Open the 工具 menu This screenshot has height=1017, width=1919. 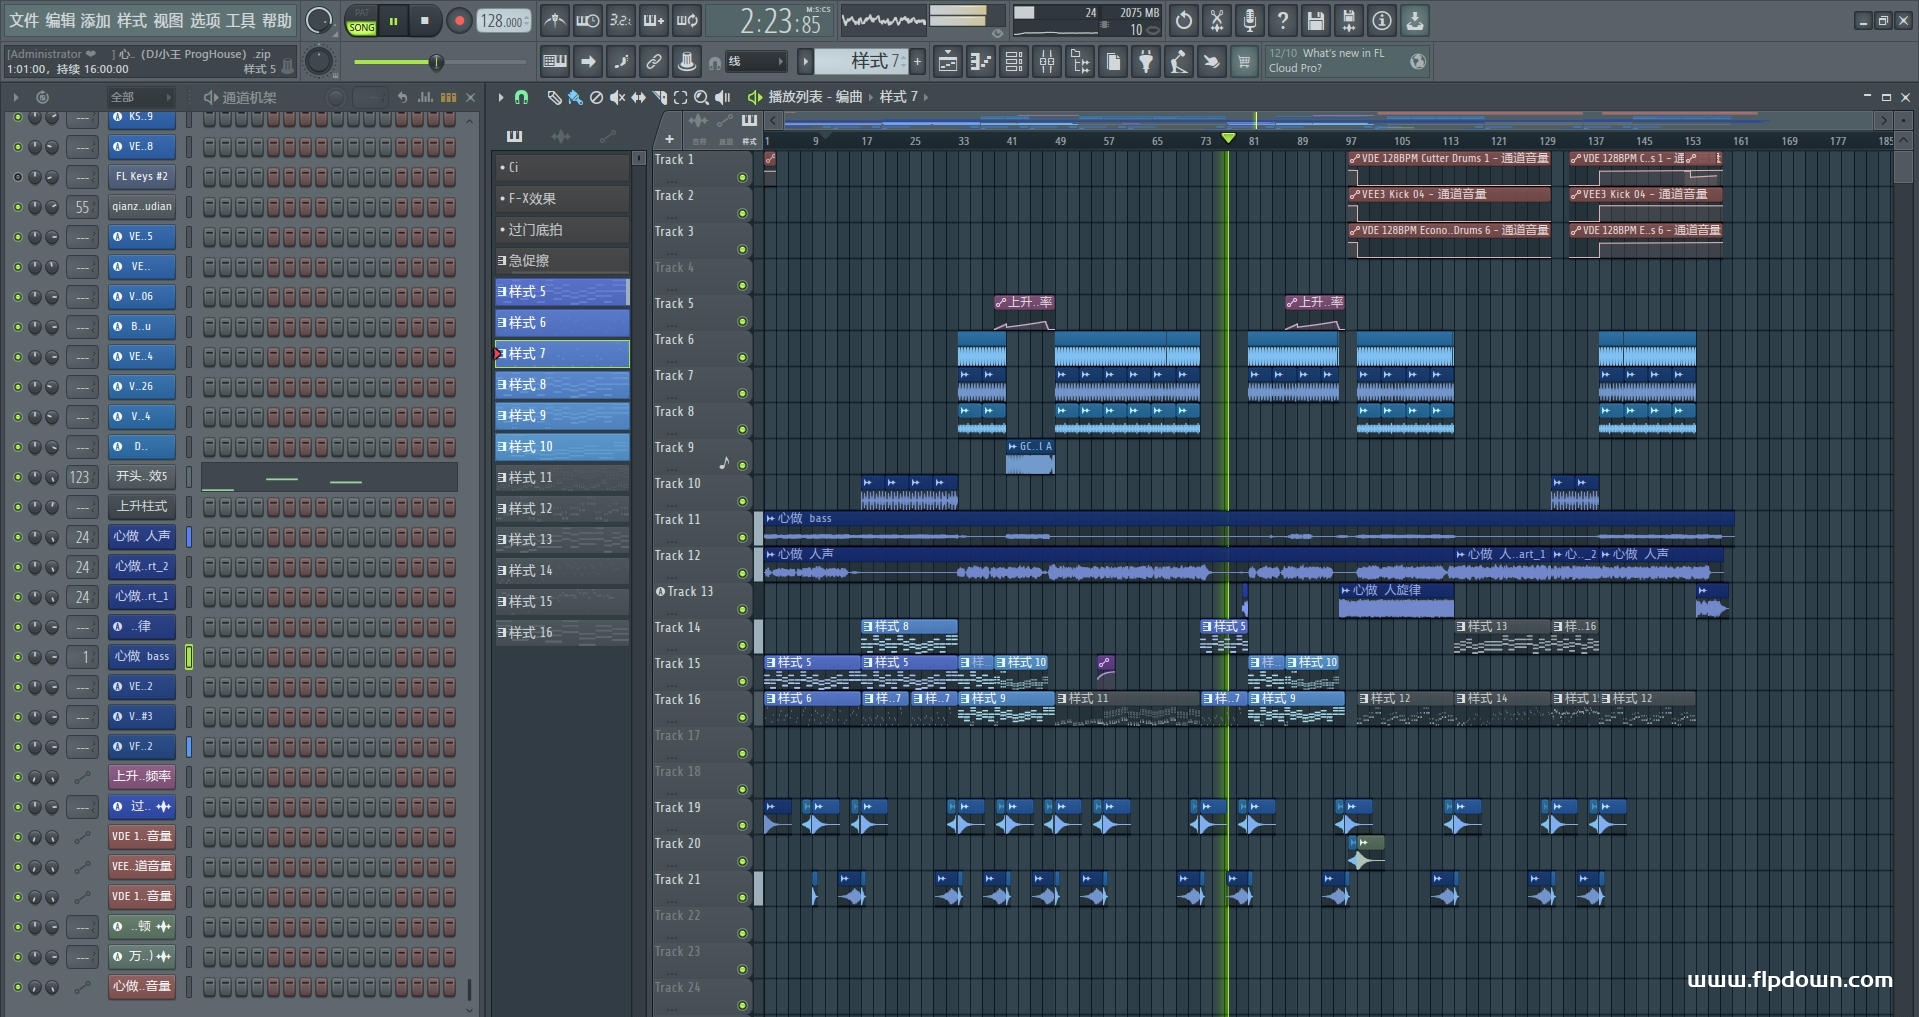[x=241, y=20]
